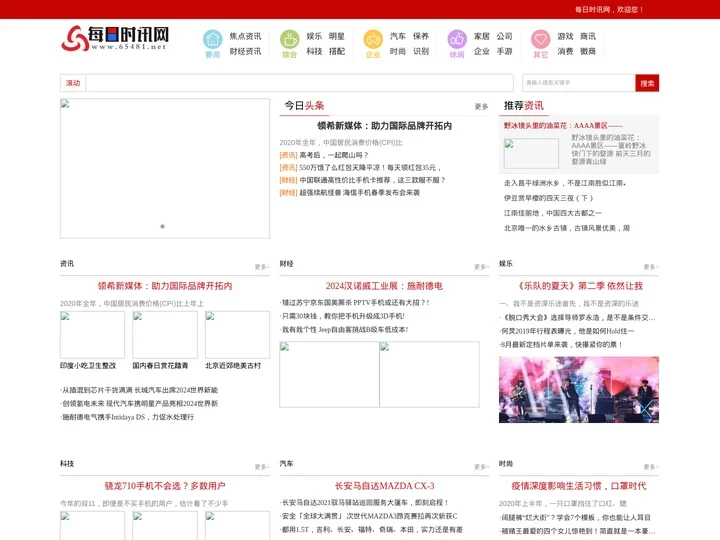The width and height of the screenshot is (720, 540).
Task: Click the 国内春日赏花踏青 caption link
Action: [160, 366]
